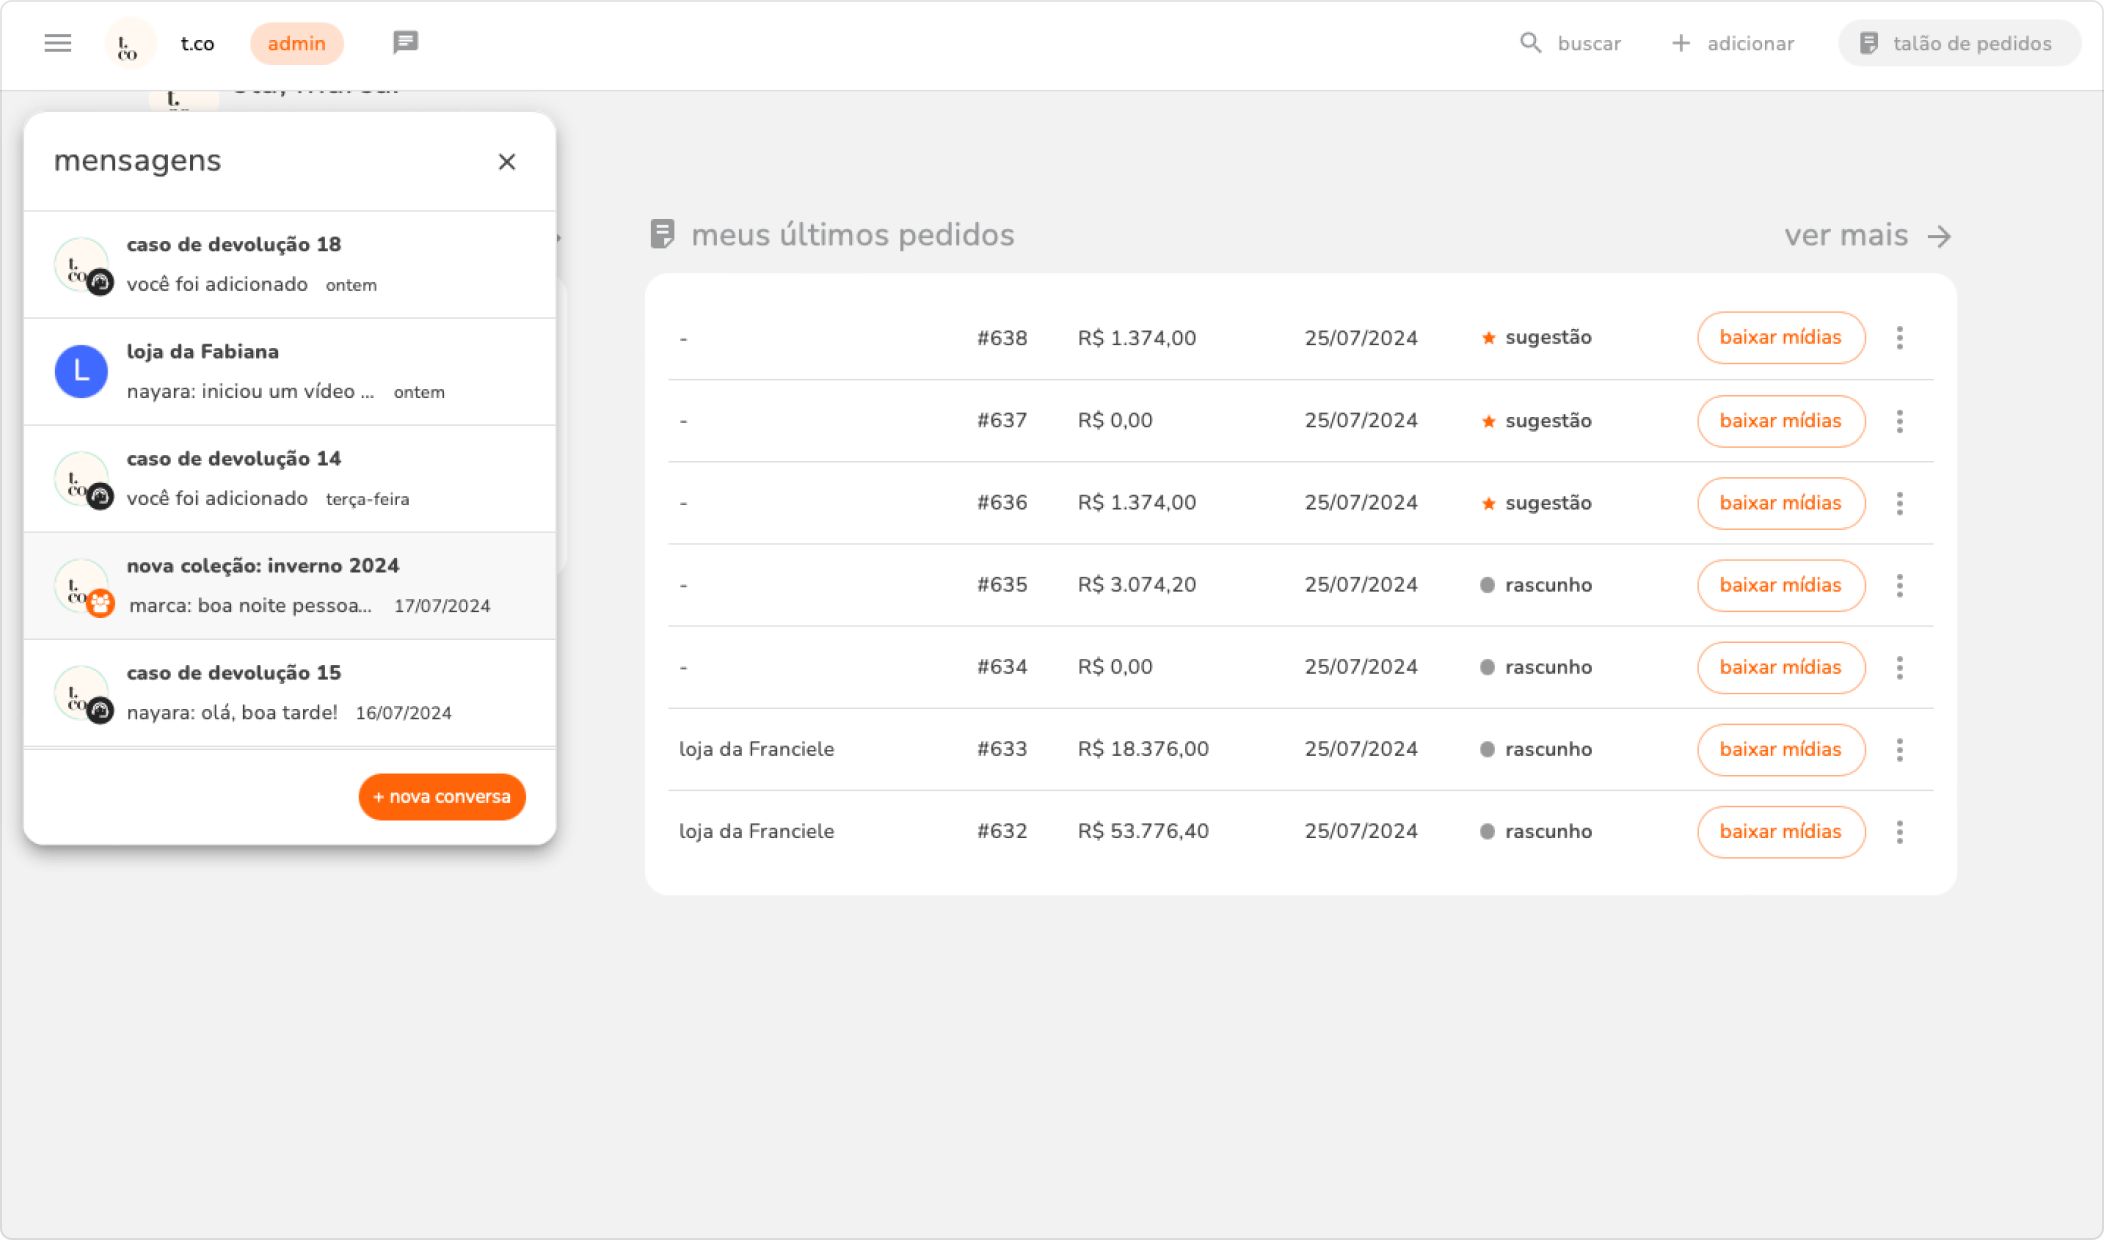Click the search magnifier icon
This screenshot has width=2104, height=1240.
1530,43
